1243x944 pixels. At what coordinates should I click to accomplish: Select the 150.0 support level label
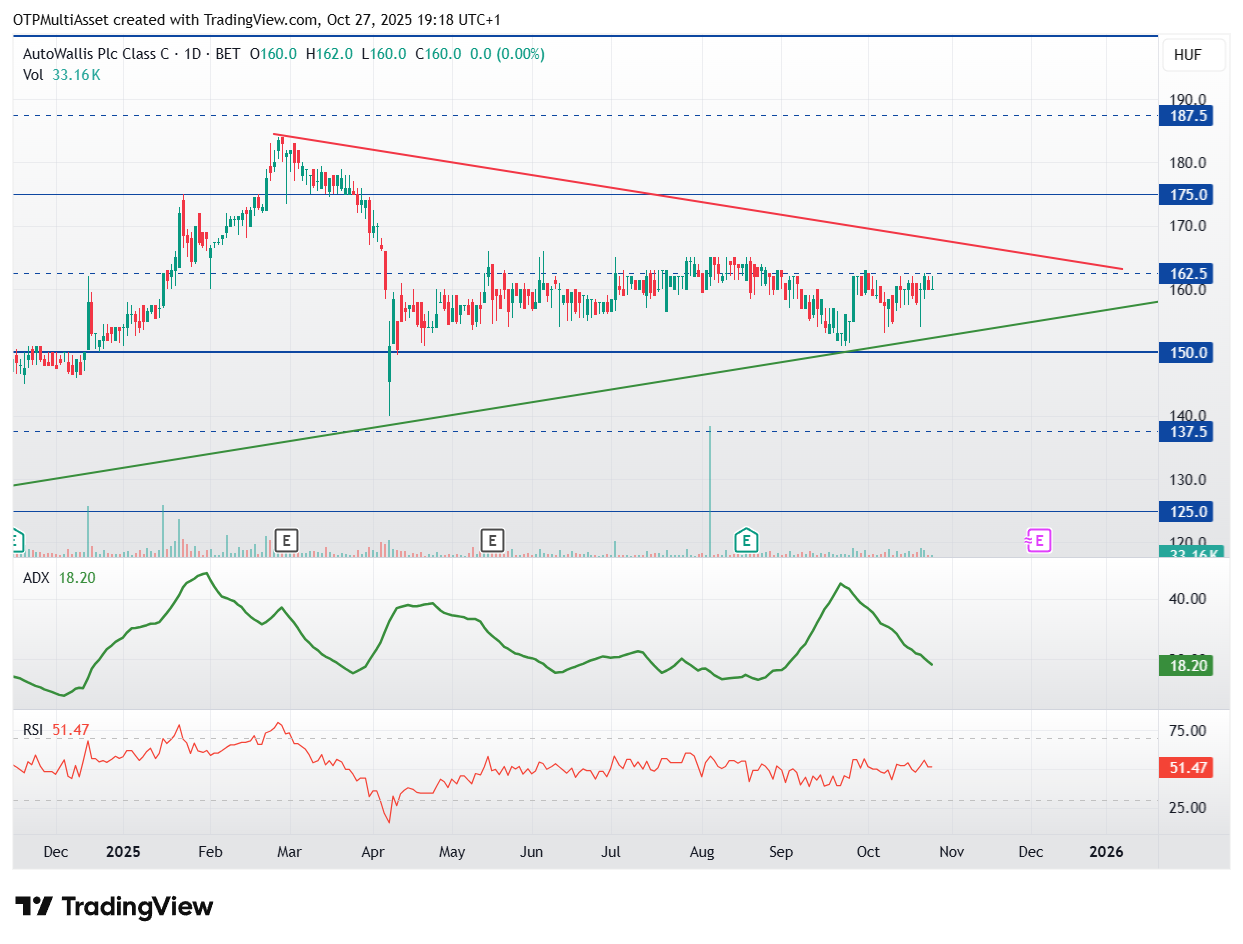point(1185,352)
